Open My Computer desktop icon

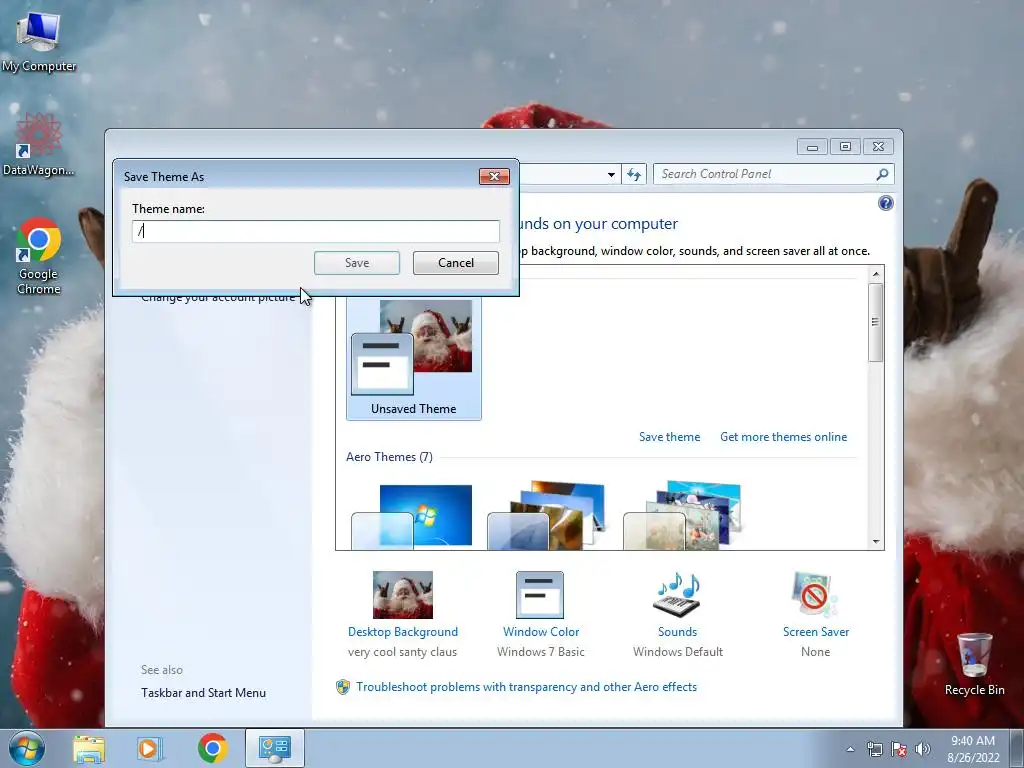(x=39, y=42)
